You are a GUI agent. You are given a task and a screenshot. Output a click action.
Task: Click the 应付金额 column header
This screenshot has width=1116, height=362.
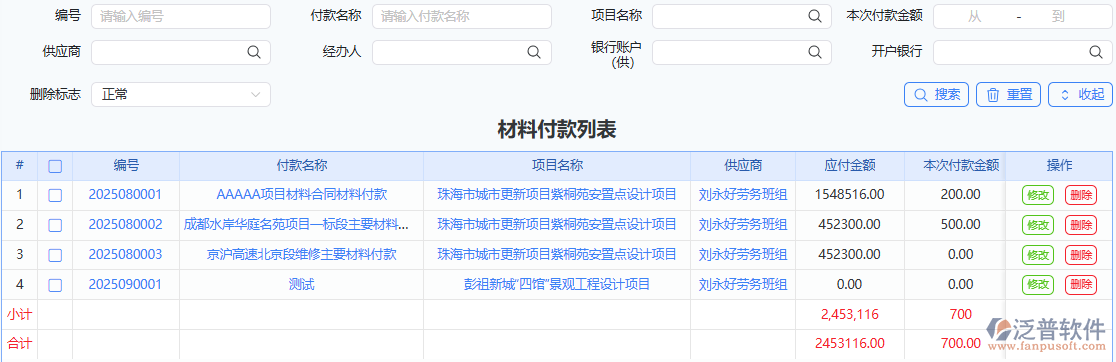click(x=850, y=166)
